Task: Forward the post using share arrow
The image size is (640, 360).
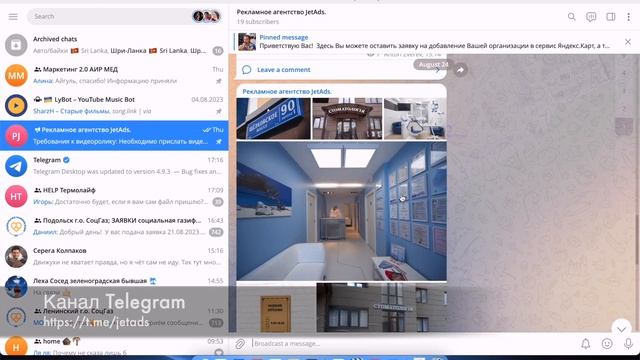Action: (460, 70)
